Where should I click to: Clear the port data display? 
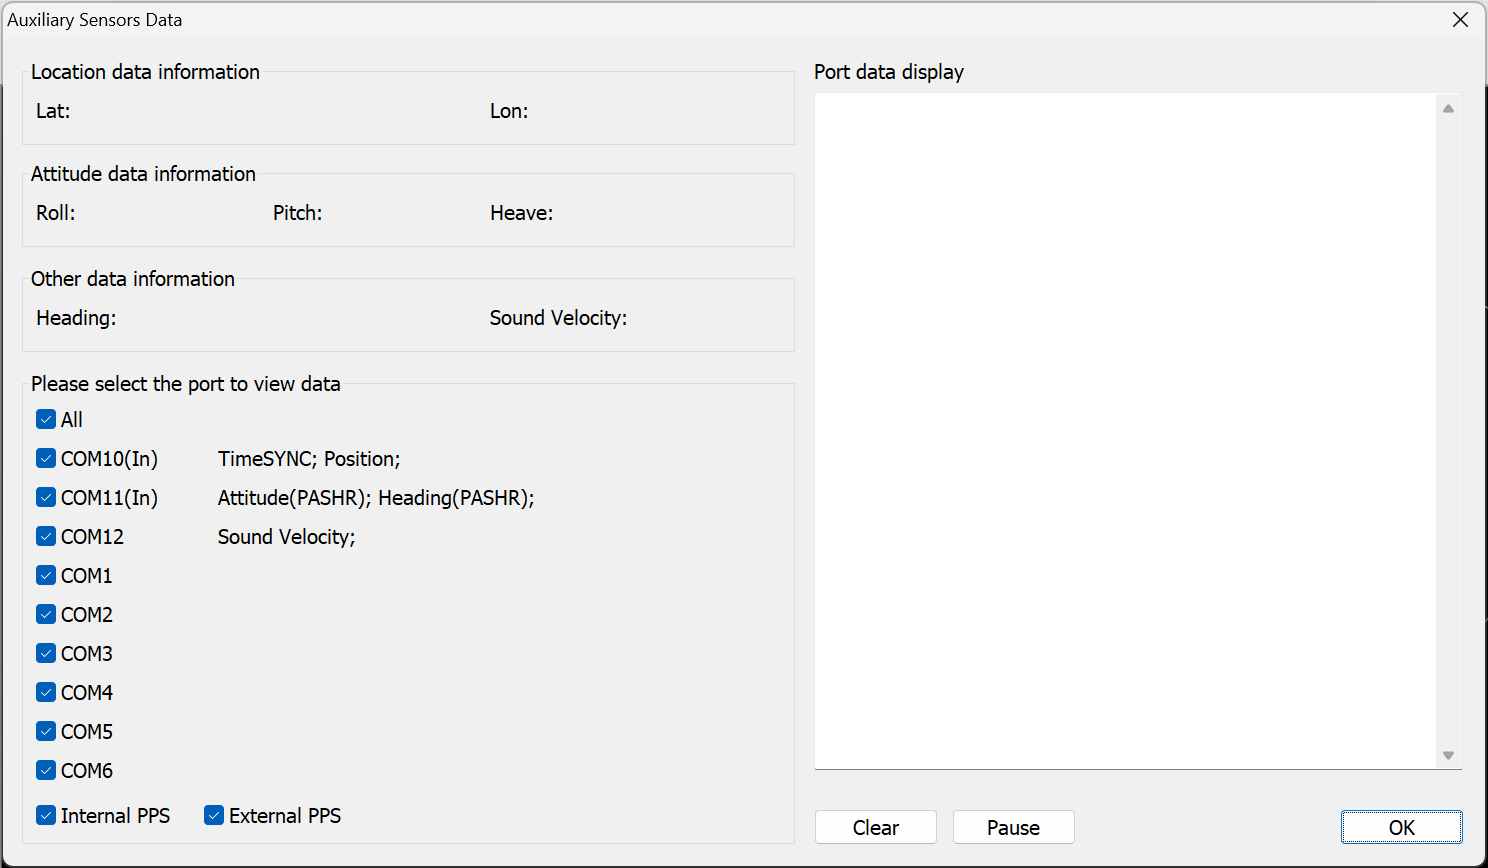pos(875,828)
